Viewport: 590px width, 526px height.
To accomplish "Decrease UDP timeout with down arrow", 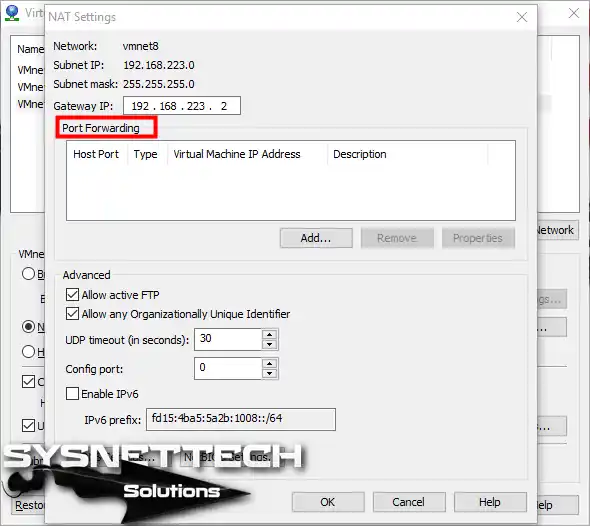I will (x=269, y=344).
